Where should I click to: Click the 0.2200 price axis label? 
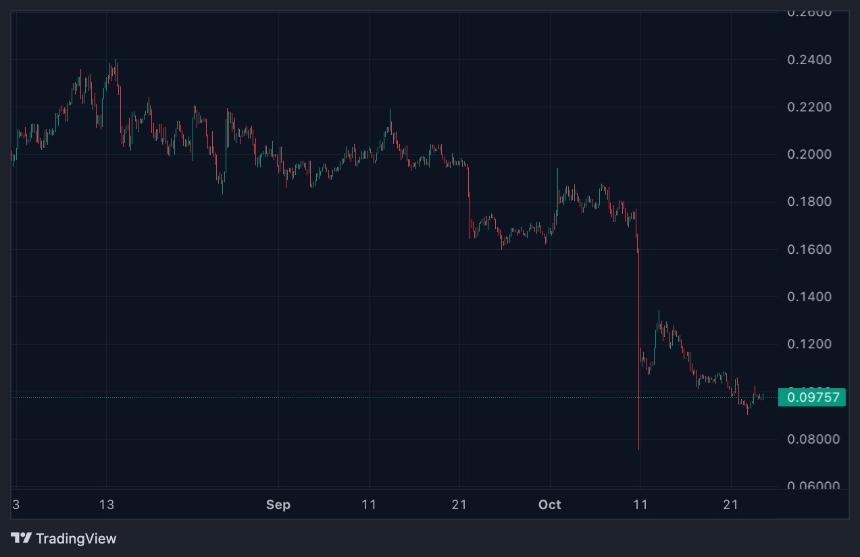coord(809,107)
